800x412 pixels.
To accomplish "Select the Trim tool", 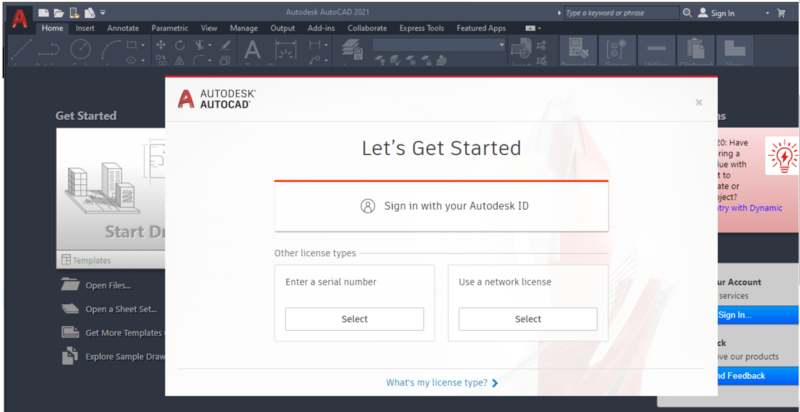I will click(199, 45).
